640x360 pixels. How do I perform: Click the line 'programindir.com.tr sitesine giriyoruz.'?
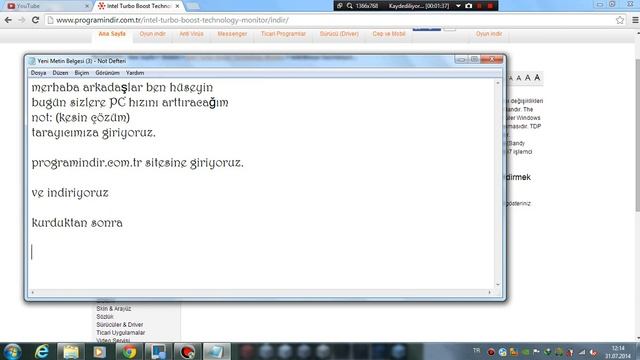point(138,163)
